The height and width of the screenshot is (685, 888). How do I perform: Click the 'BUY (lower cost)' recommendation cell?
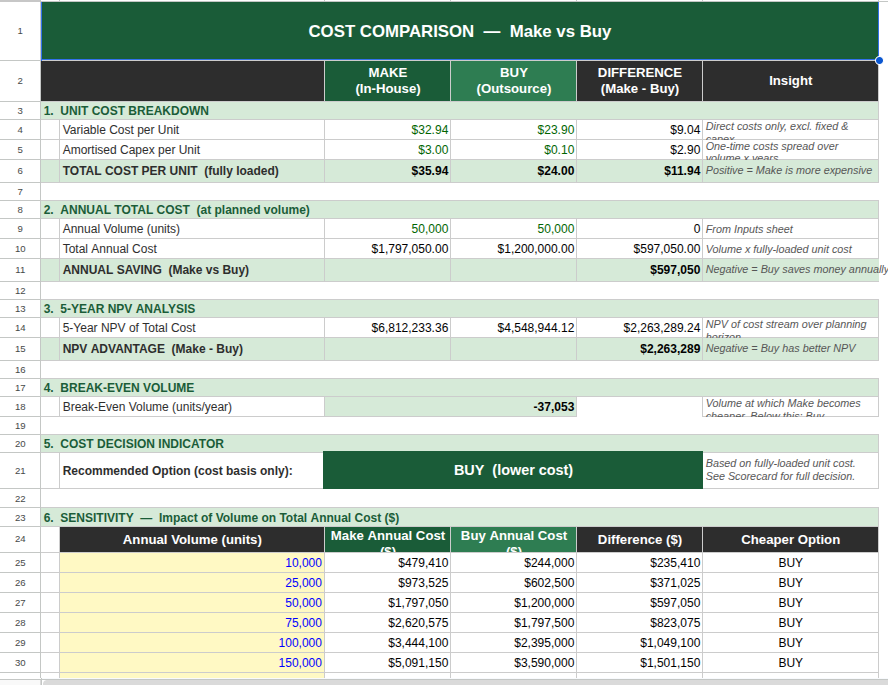point(513,470)
